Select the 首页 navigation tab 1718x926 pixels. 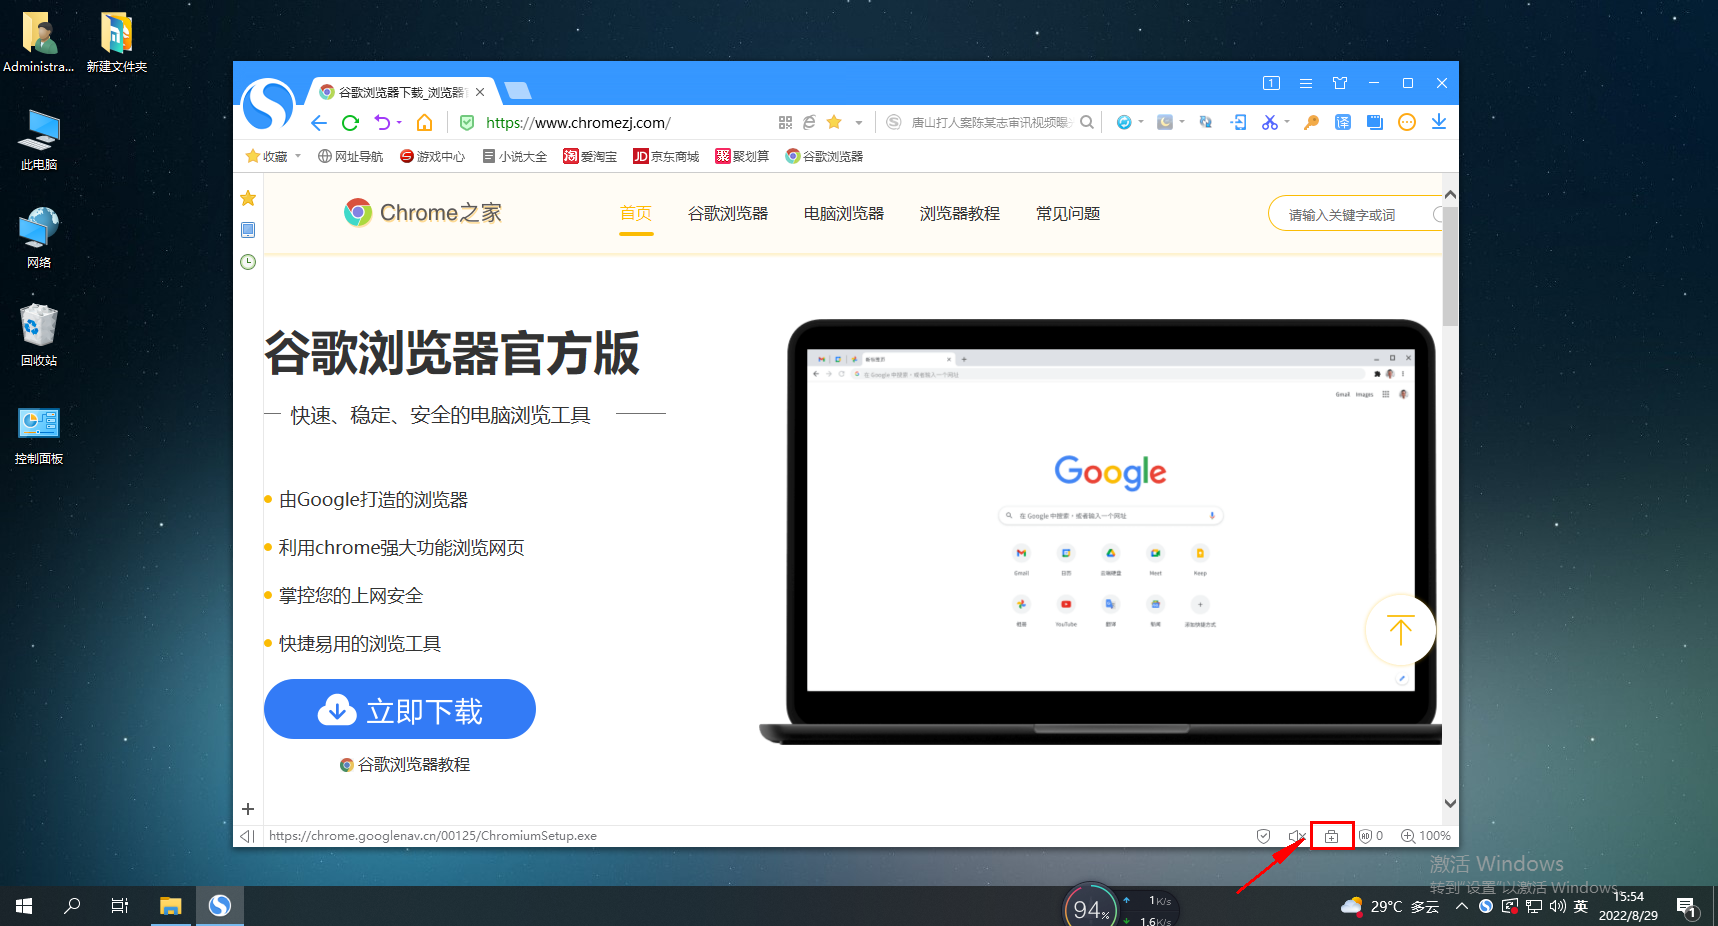636,213
